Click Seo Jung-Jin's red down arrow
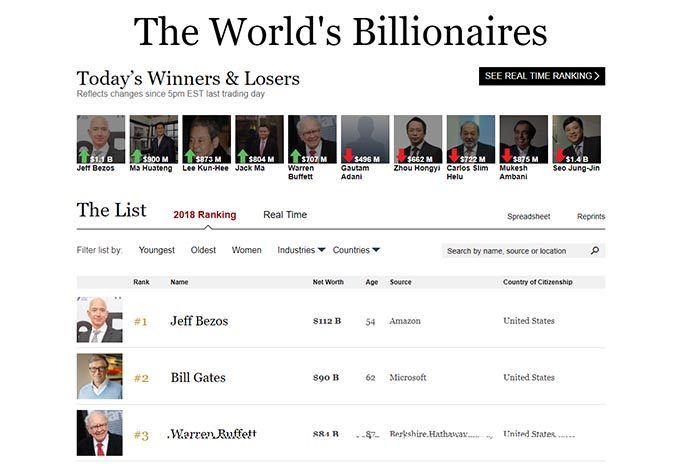Screen dimensions: 696x464 pyautogui.click(x=560, y=157)
